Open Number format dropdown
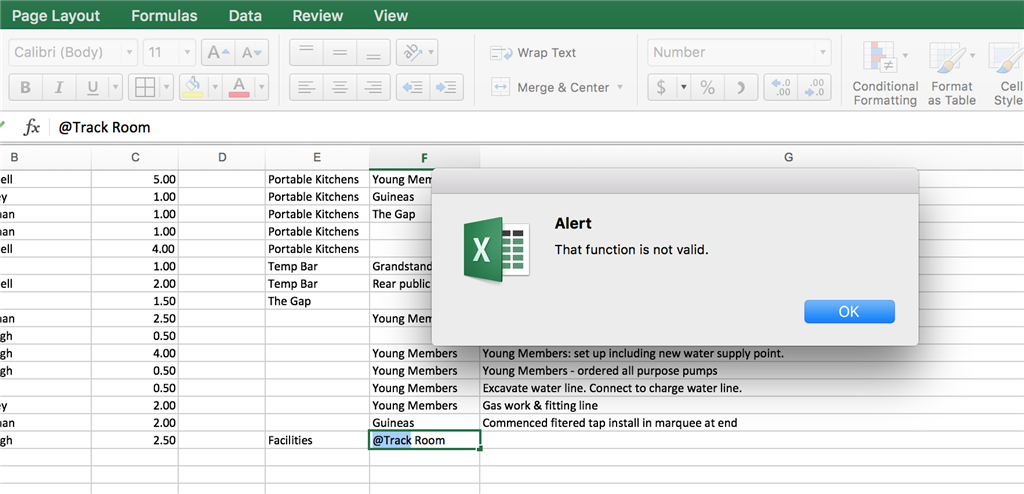1024x494 pixels. [739, 52]
